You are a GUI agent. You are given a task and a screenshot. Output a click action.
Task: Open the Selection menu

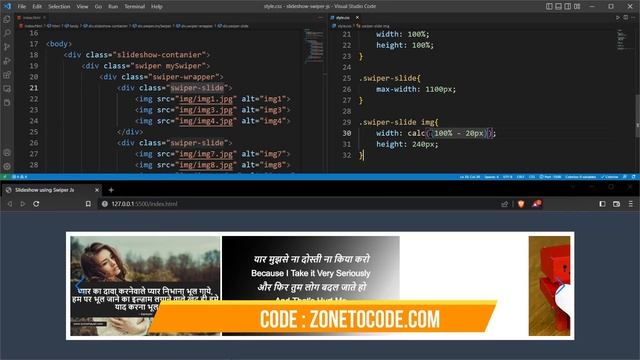59,7
